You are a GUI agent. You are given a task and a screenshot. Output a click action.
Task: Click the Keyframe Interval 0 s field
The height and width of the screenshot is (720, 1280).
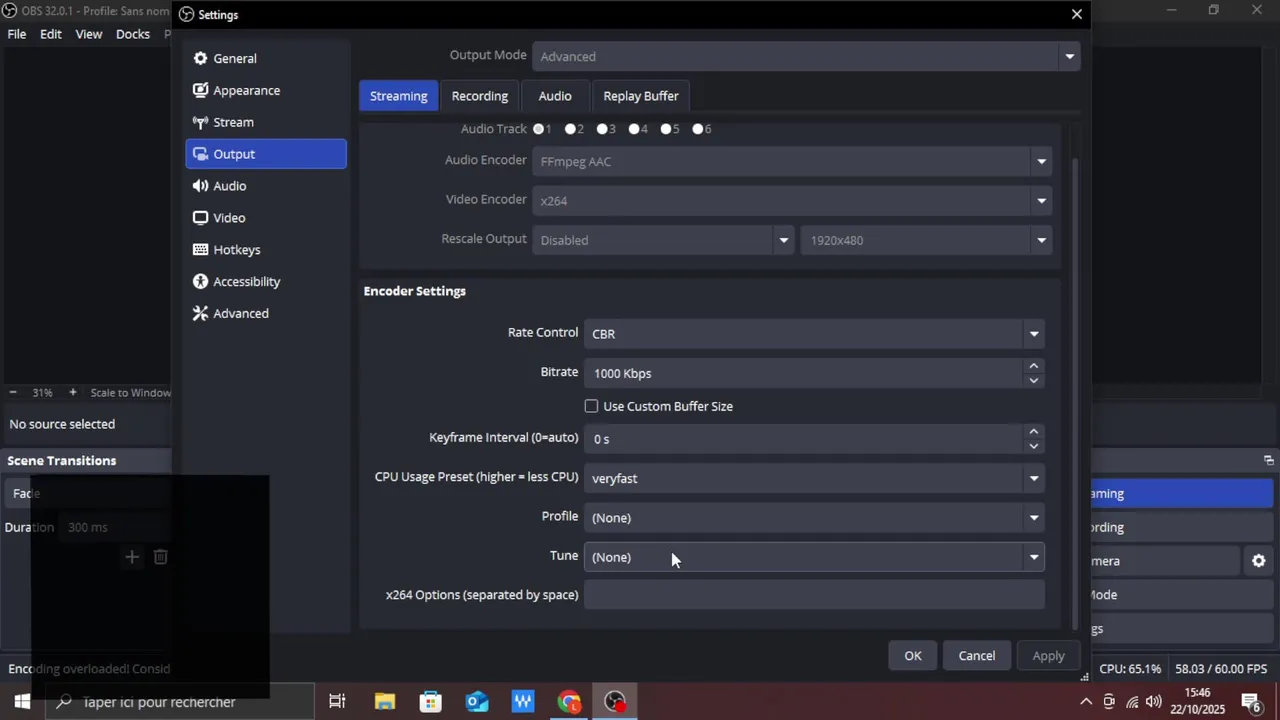pyautogui.click(x=804, y=438)
